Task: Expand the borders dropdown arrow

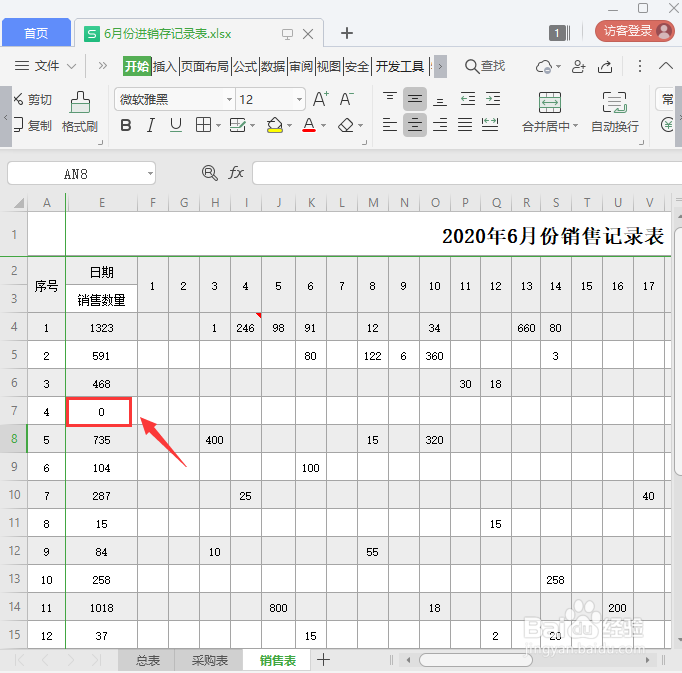Action: click(x=218, y=126)
